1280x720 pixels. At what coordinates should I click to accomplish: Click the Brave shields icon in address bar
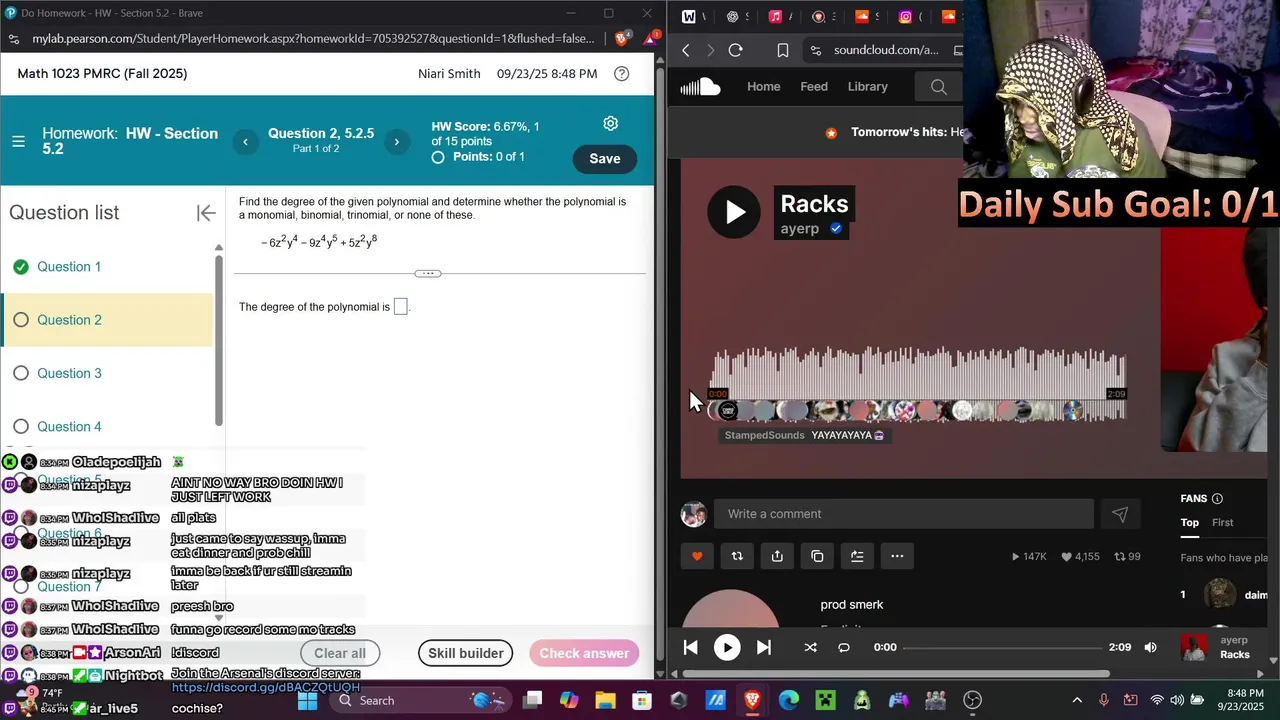click(x=621, y=39)
